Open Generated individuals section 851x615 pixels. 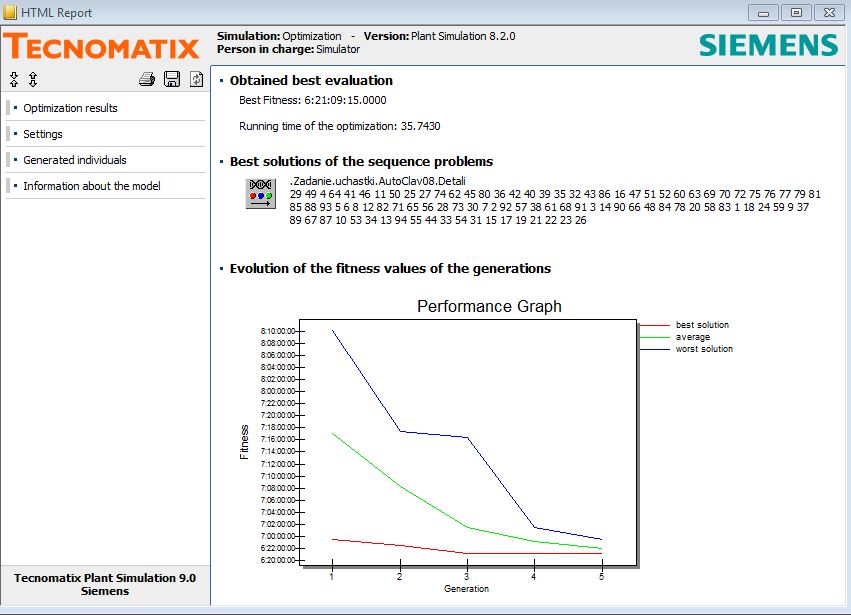pyautogui.click(x=75, y=160)
